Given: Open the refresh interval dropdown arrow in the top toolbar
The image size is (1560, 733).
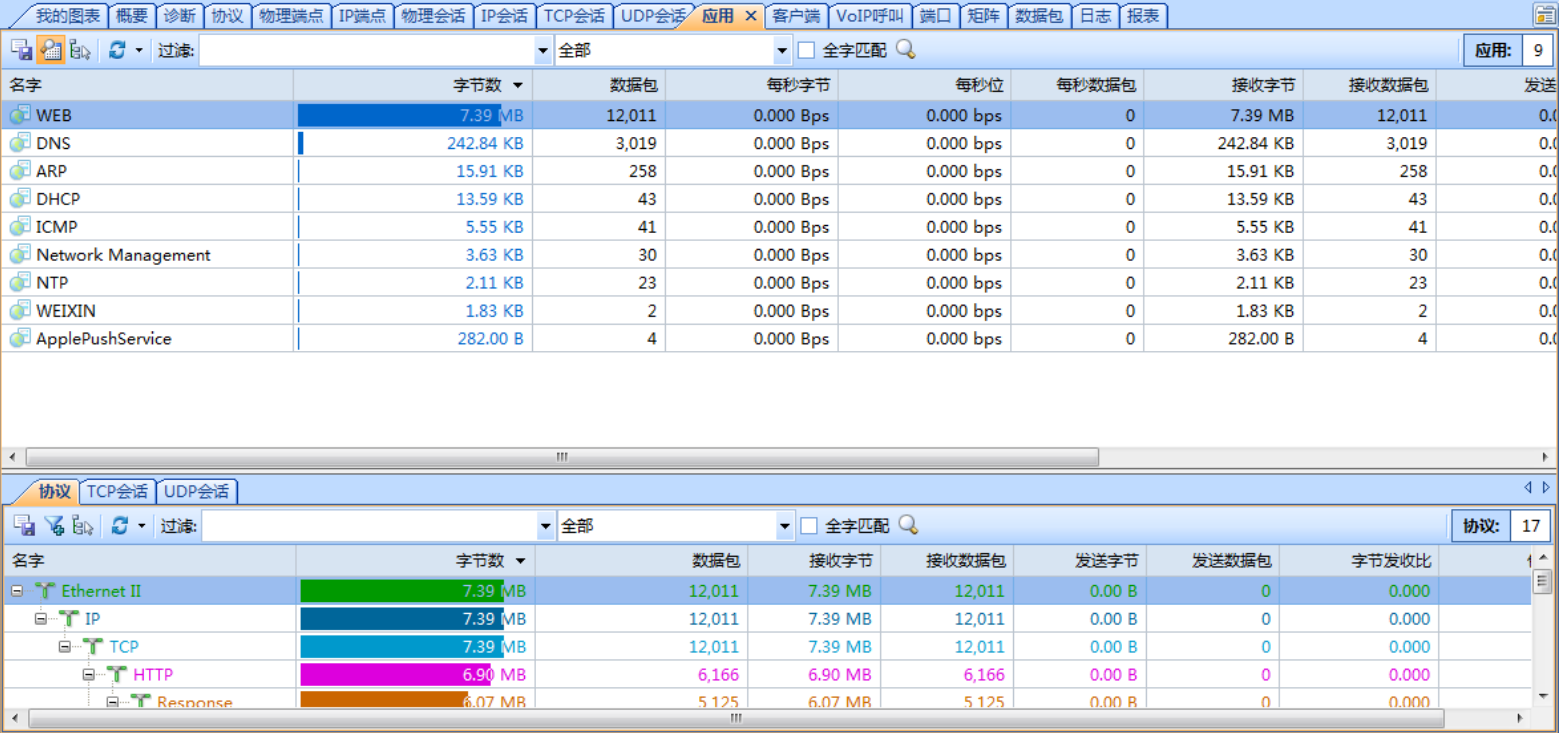Looking at the screenshot, I should (139, 50).
